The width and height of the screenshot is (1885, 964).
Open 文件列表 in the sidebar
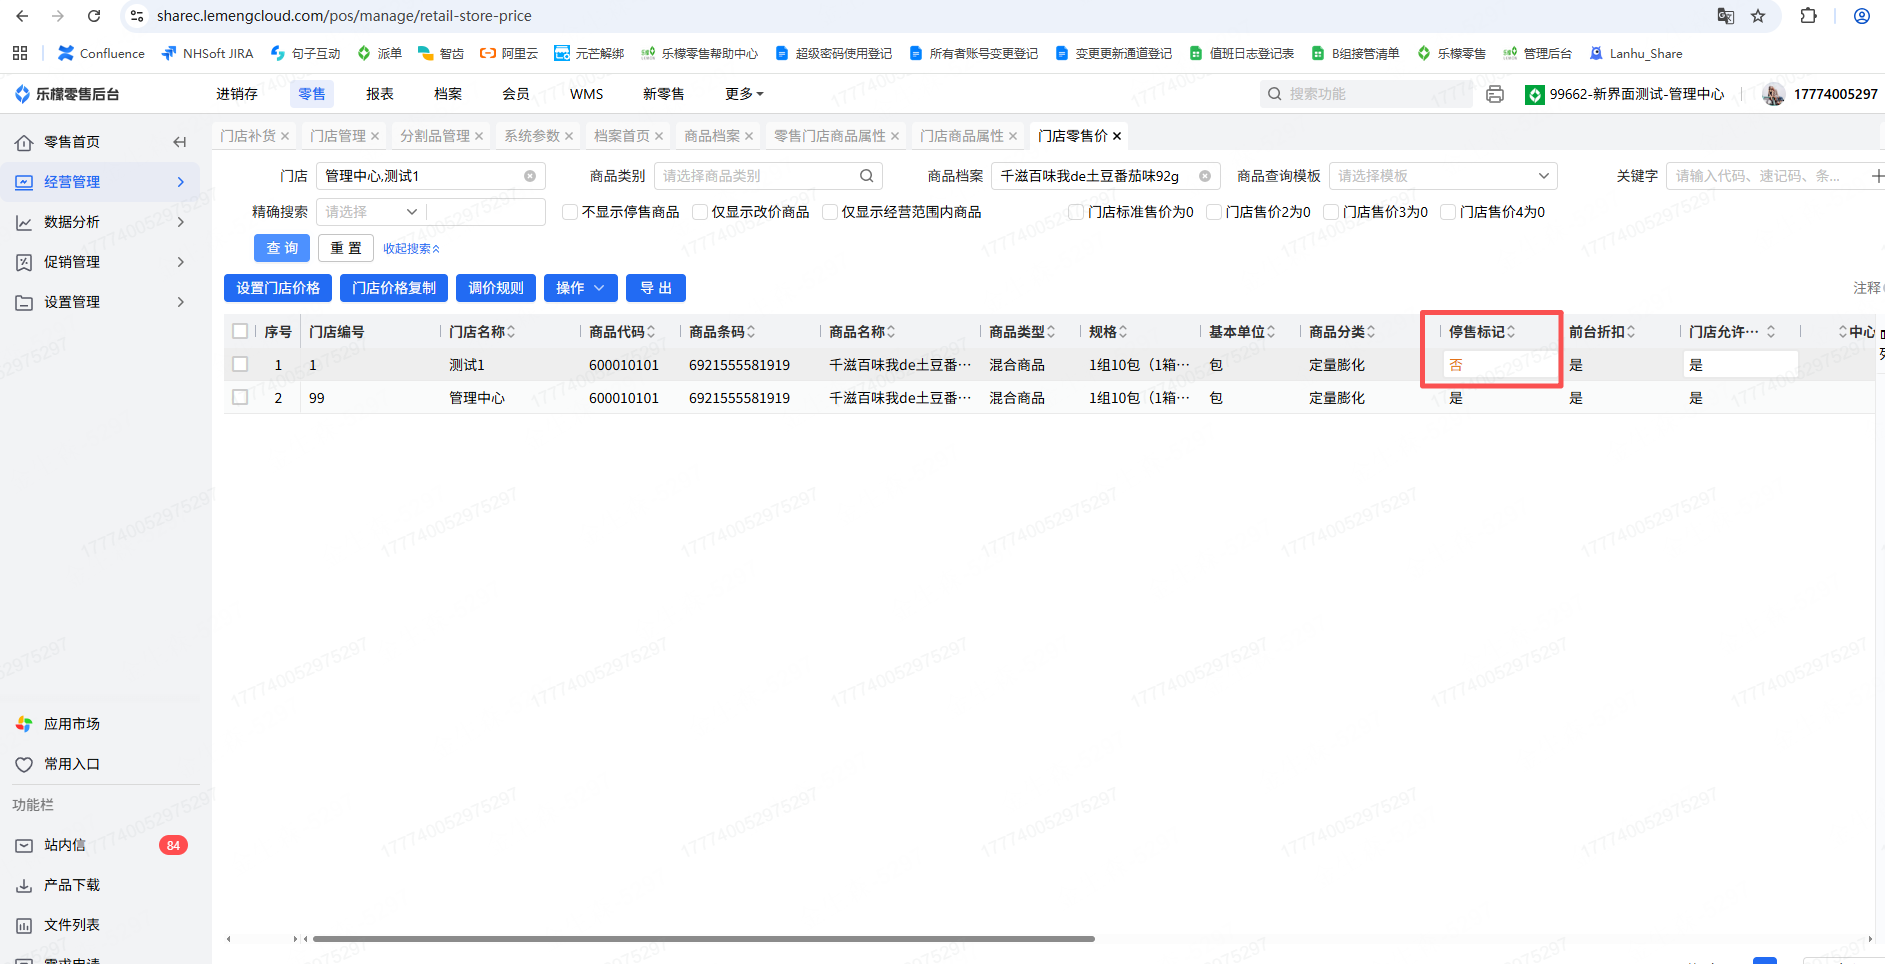click(72, 925)
